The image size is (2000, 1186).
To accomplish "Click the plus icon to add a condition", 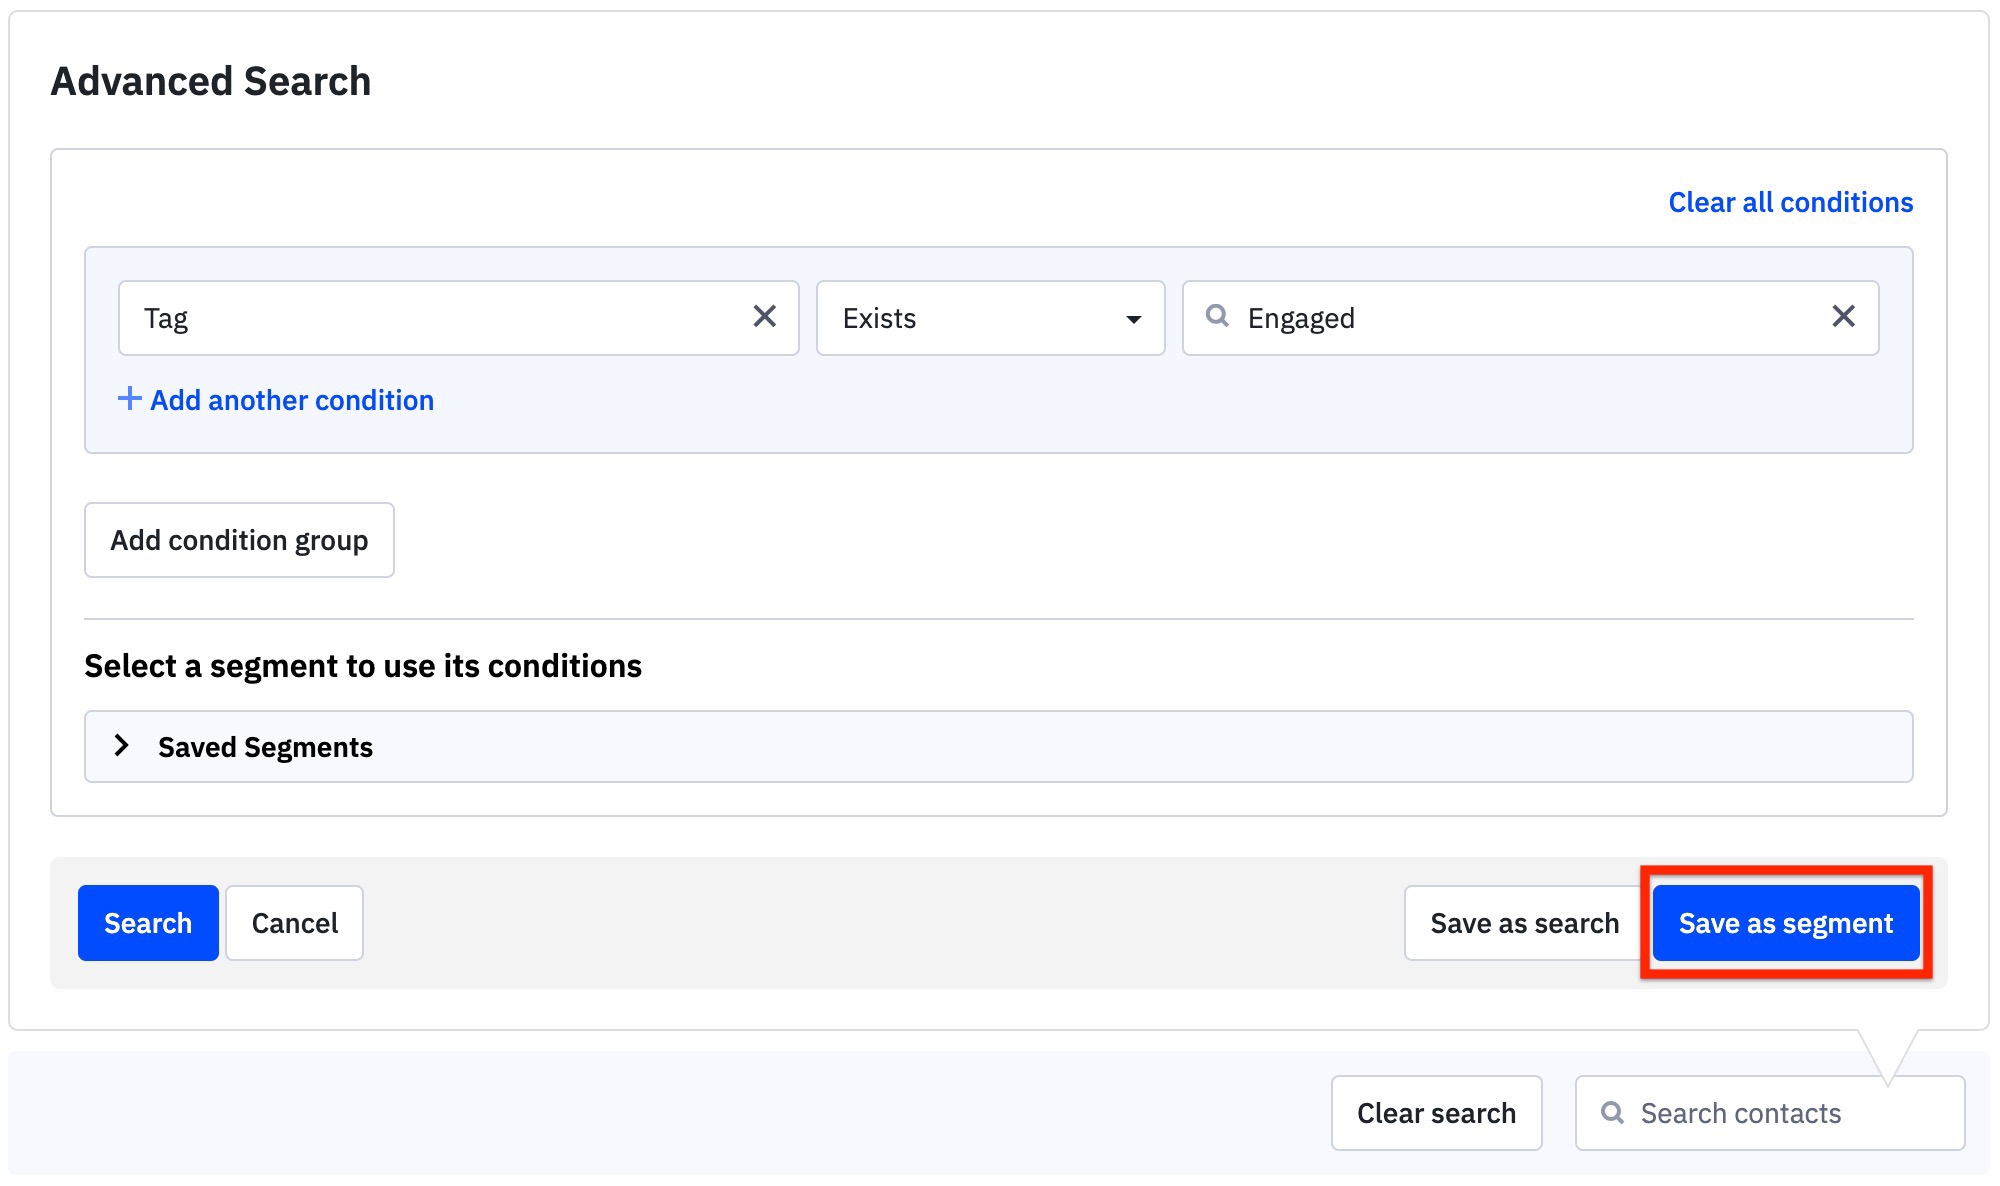I will [x=129, y=399].
